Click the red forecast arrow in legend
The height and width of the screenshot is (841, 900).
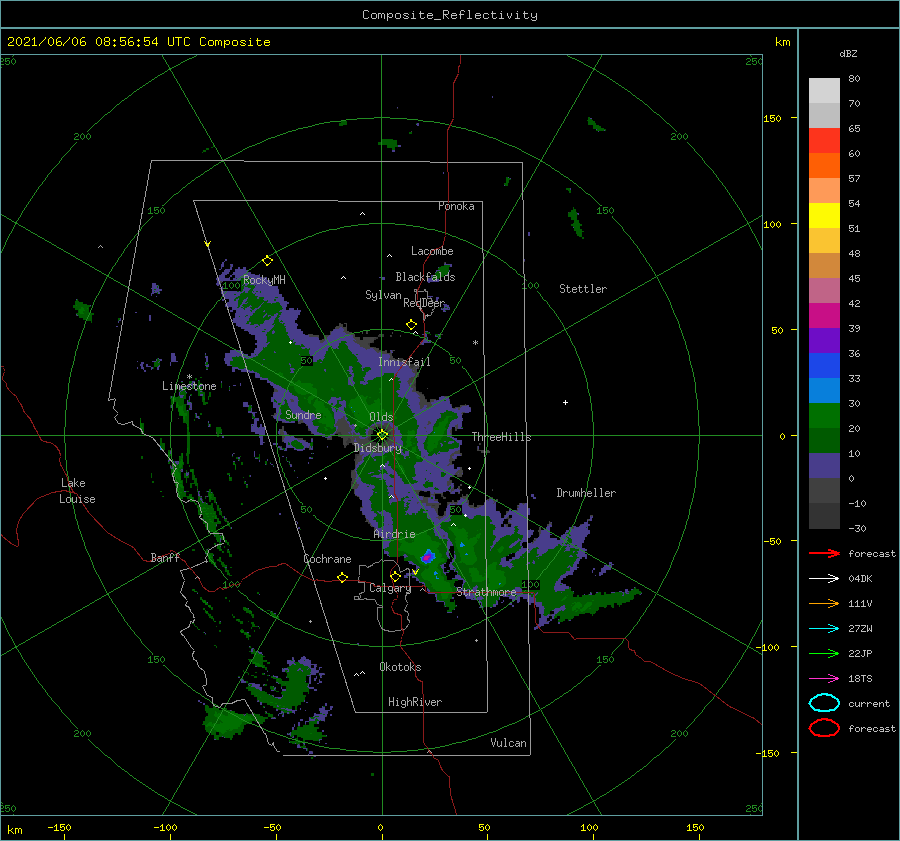click(x=824, y=553)
